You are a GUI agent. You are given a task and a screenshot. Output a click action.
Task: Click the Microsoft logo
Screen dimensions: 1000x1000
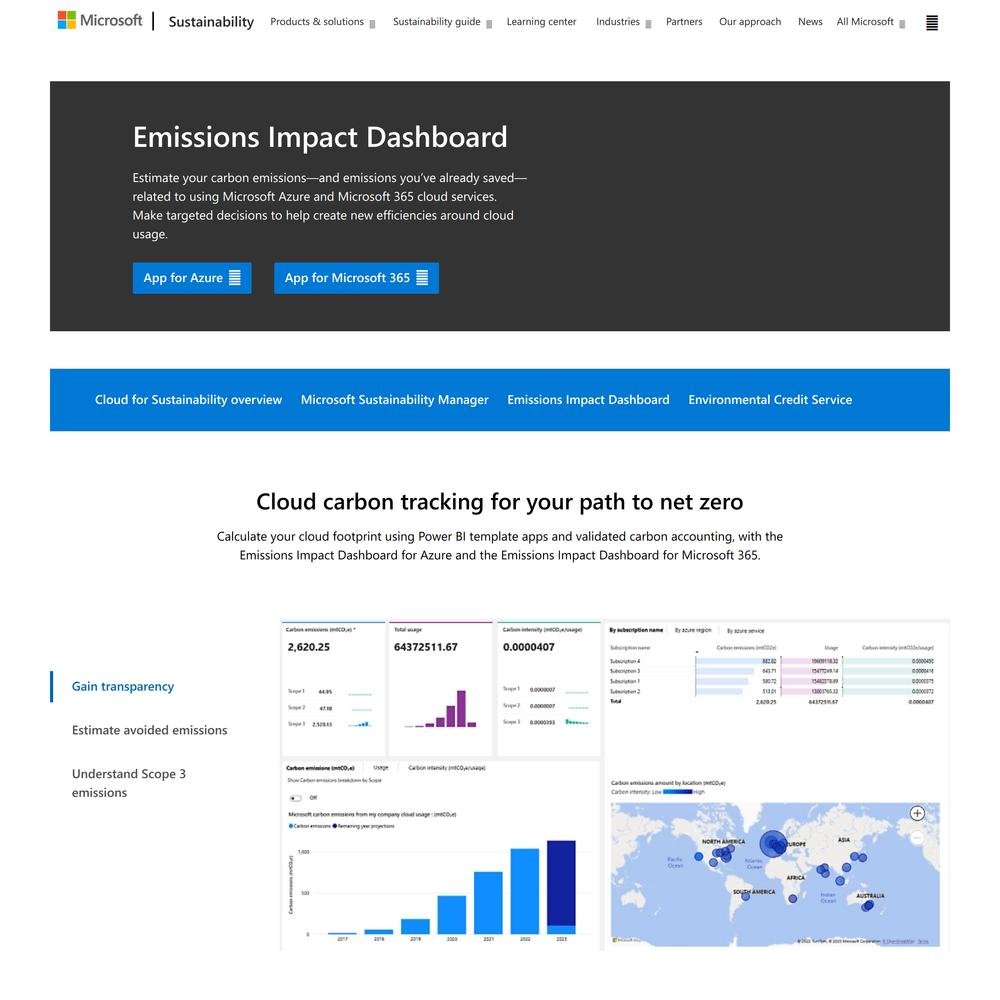[100, 20]
